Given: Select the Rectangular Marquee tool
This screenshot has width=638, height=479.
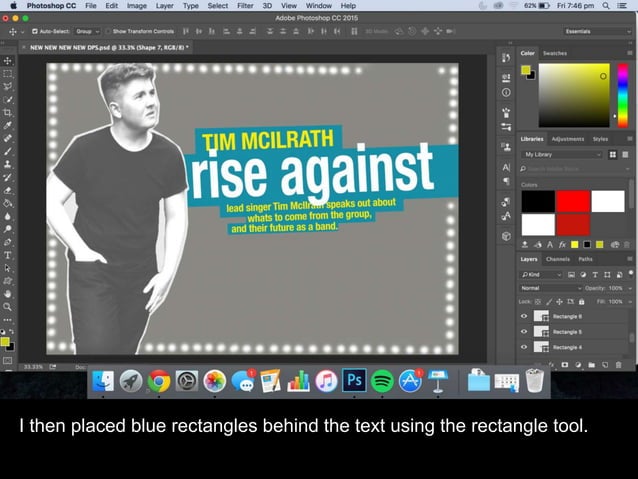Looking at the screenshot, I should [x=7, y=73].
